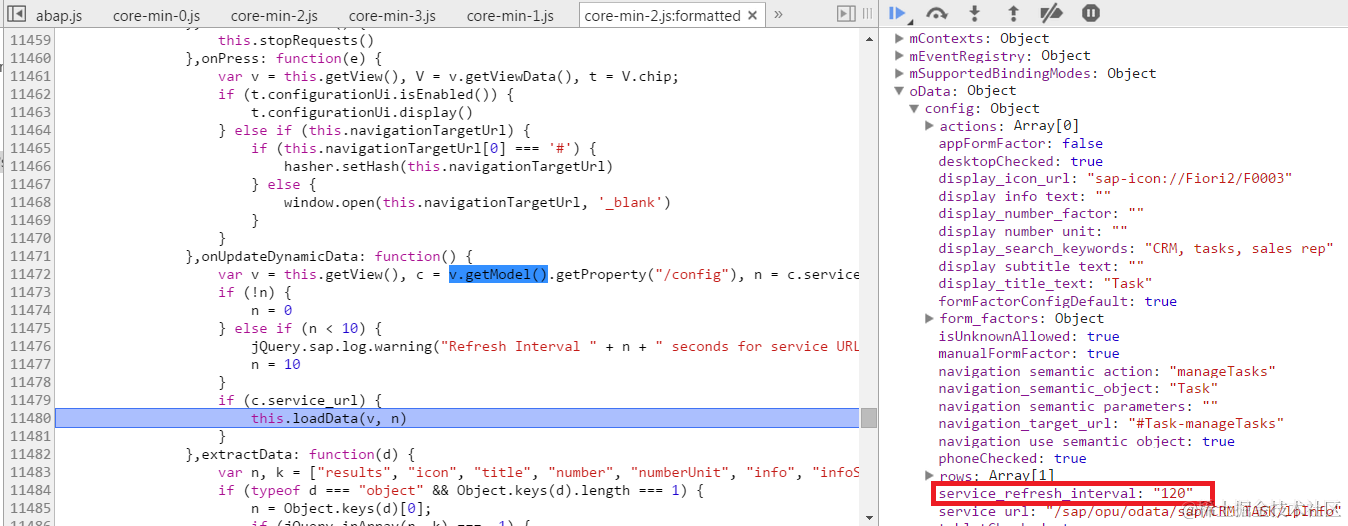Expand the rows array
The height and width of the screenshot is (526, 1348).
pos(930,476)
